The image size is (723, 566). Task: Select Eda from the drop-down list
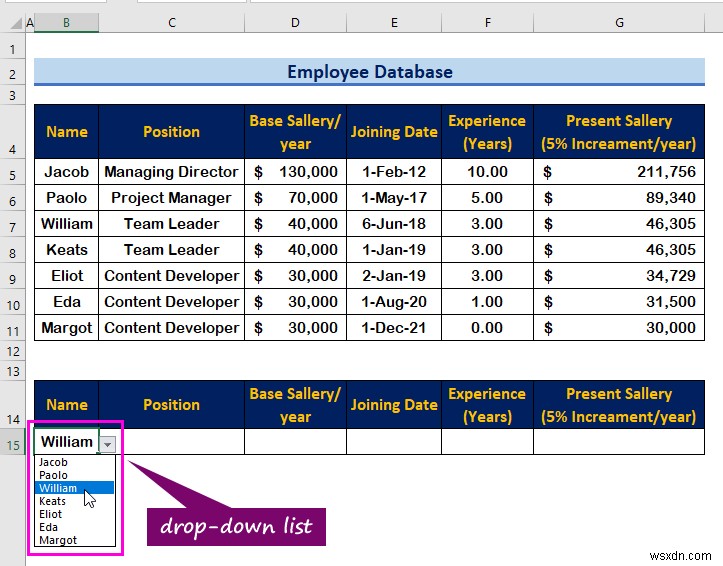coord(74,527)
